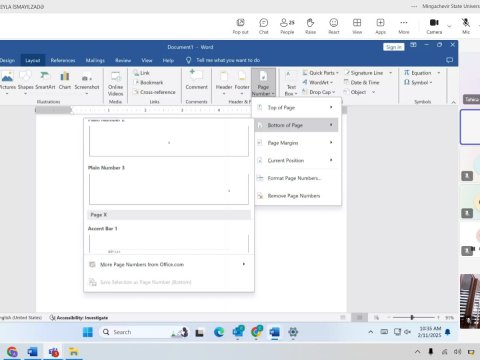
Task: Open the Mailings ribbon tab
Action: (x=95, y=60)
